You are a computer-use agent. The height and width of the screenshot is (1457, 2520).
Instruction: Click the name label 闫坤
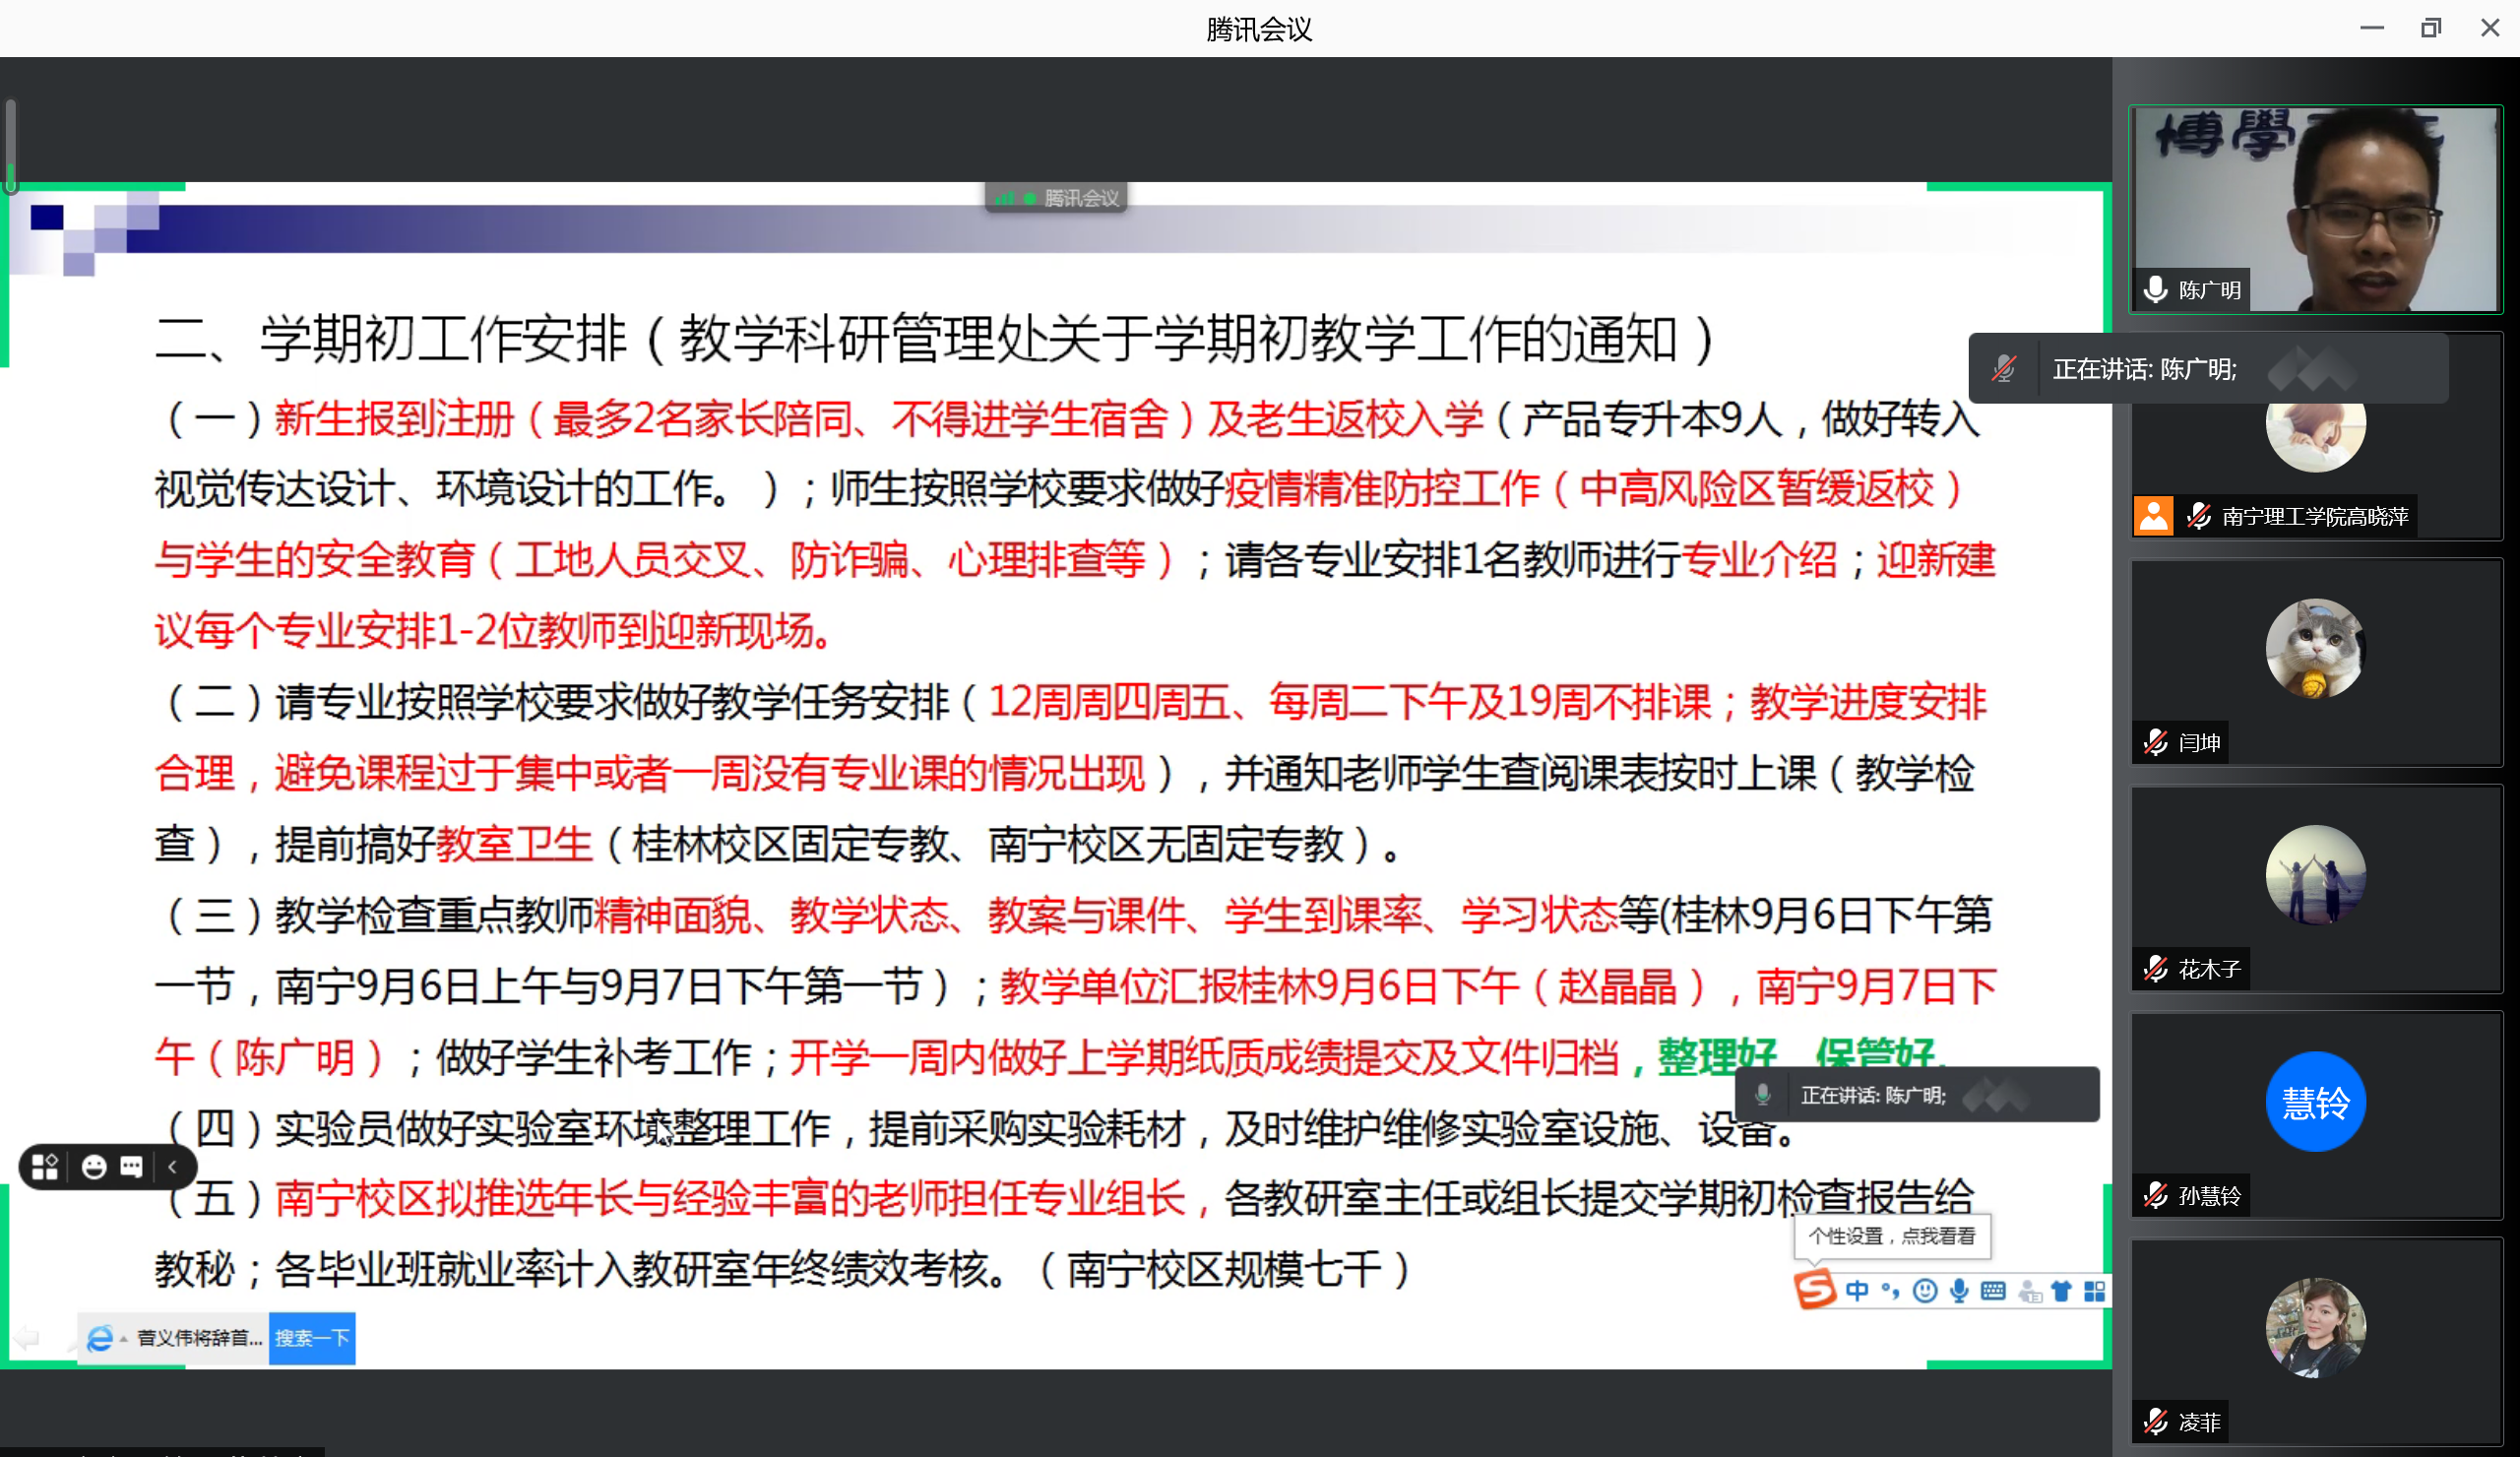[x=2199, y=743]
